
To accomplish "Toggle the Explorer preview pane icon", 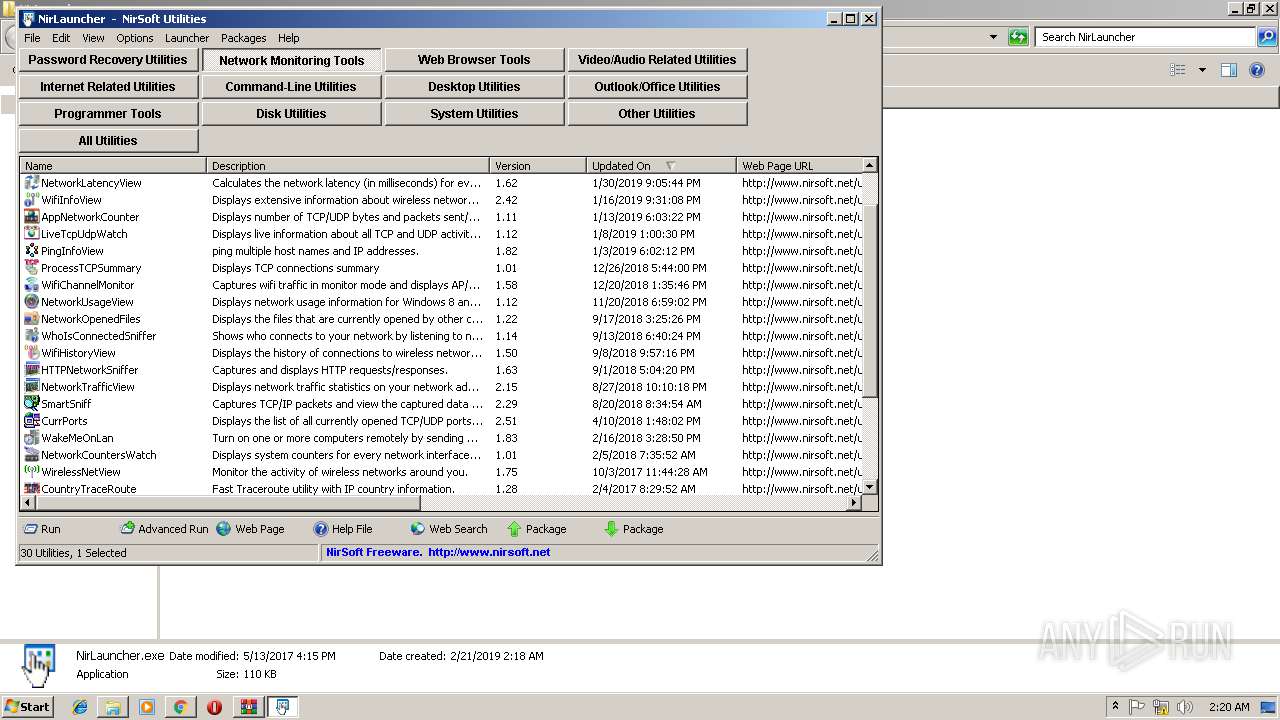I will pyautogui.click(x=1229, y=70).
